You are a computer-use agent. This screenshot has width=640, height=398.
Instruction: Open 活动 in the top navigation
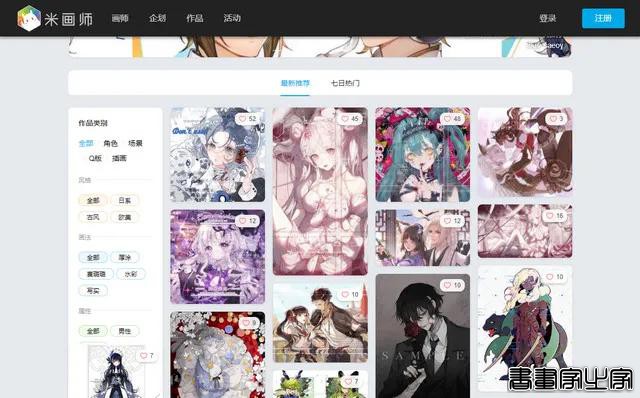pos(232,18)
